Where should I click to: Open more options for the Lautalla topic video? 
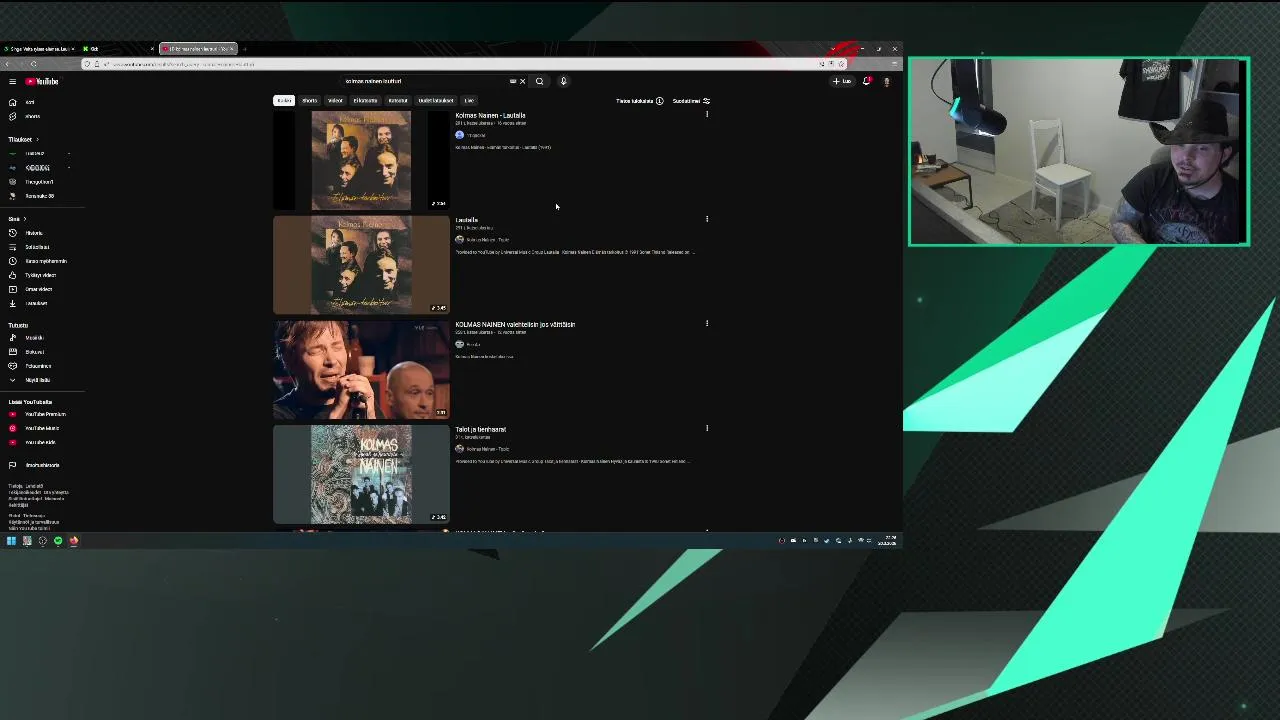(707, 219)
